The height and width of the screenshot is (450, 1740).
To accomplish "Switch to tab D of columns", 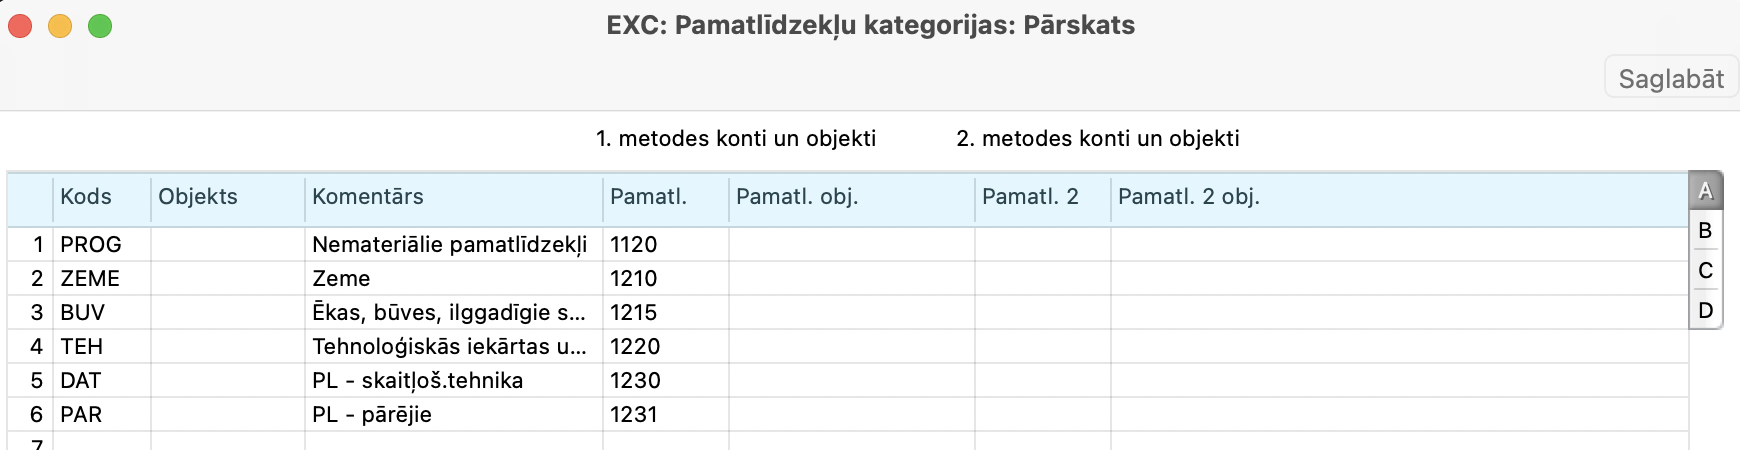I will point(1705,311).
